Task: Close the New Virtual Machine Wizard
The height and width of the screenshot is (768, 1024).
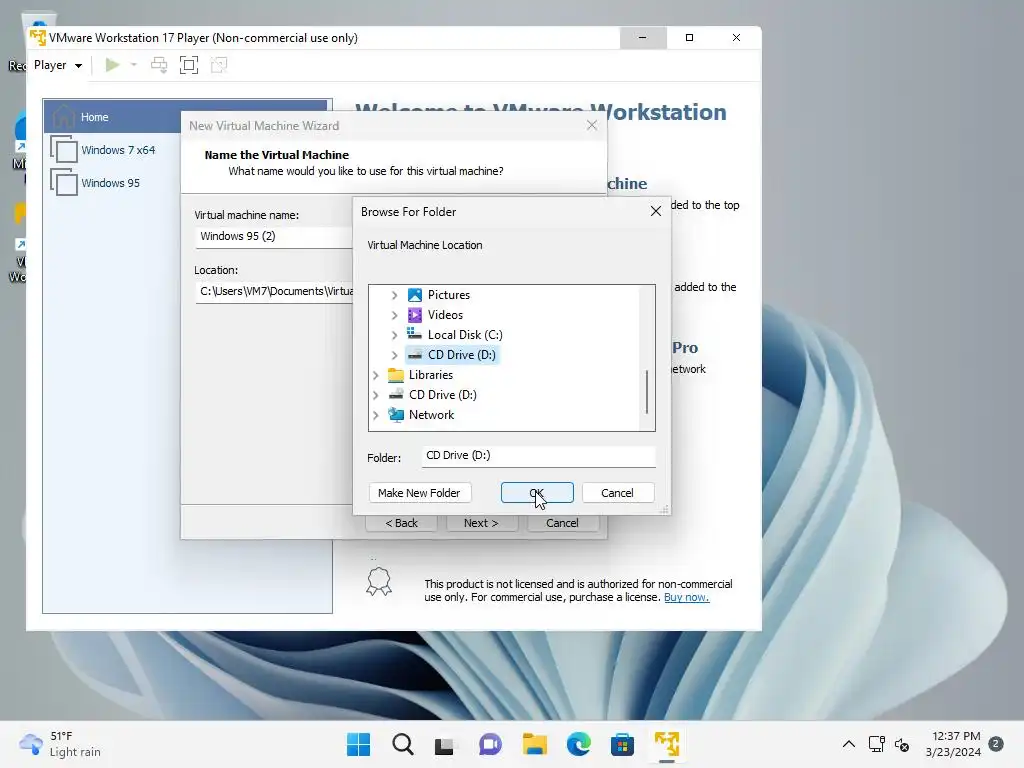Action: click(592, 125)
